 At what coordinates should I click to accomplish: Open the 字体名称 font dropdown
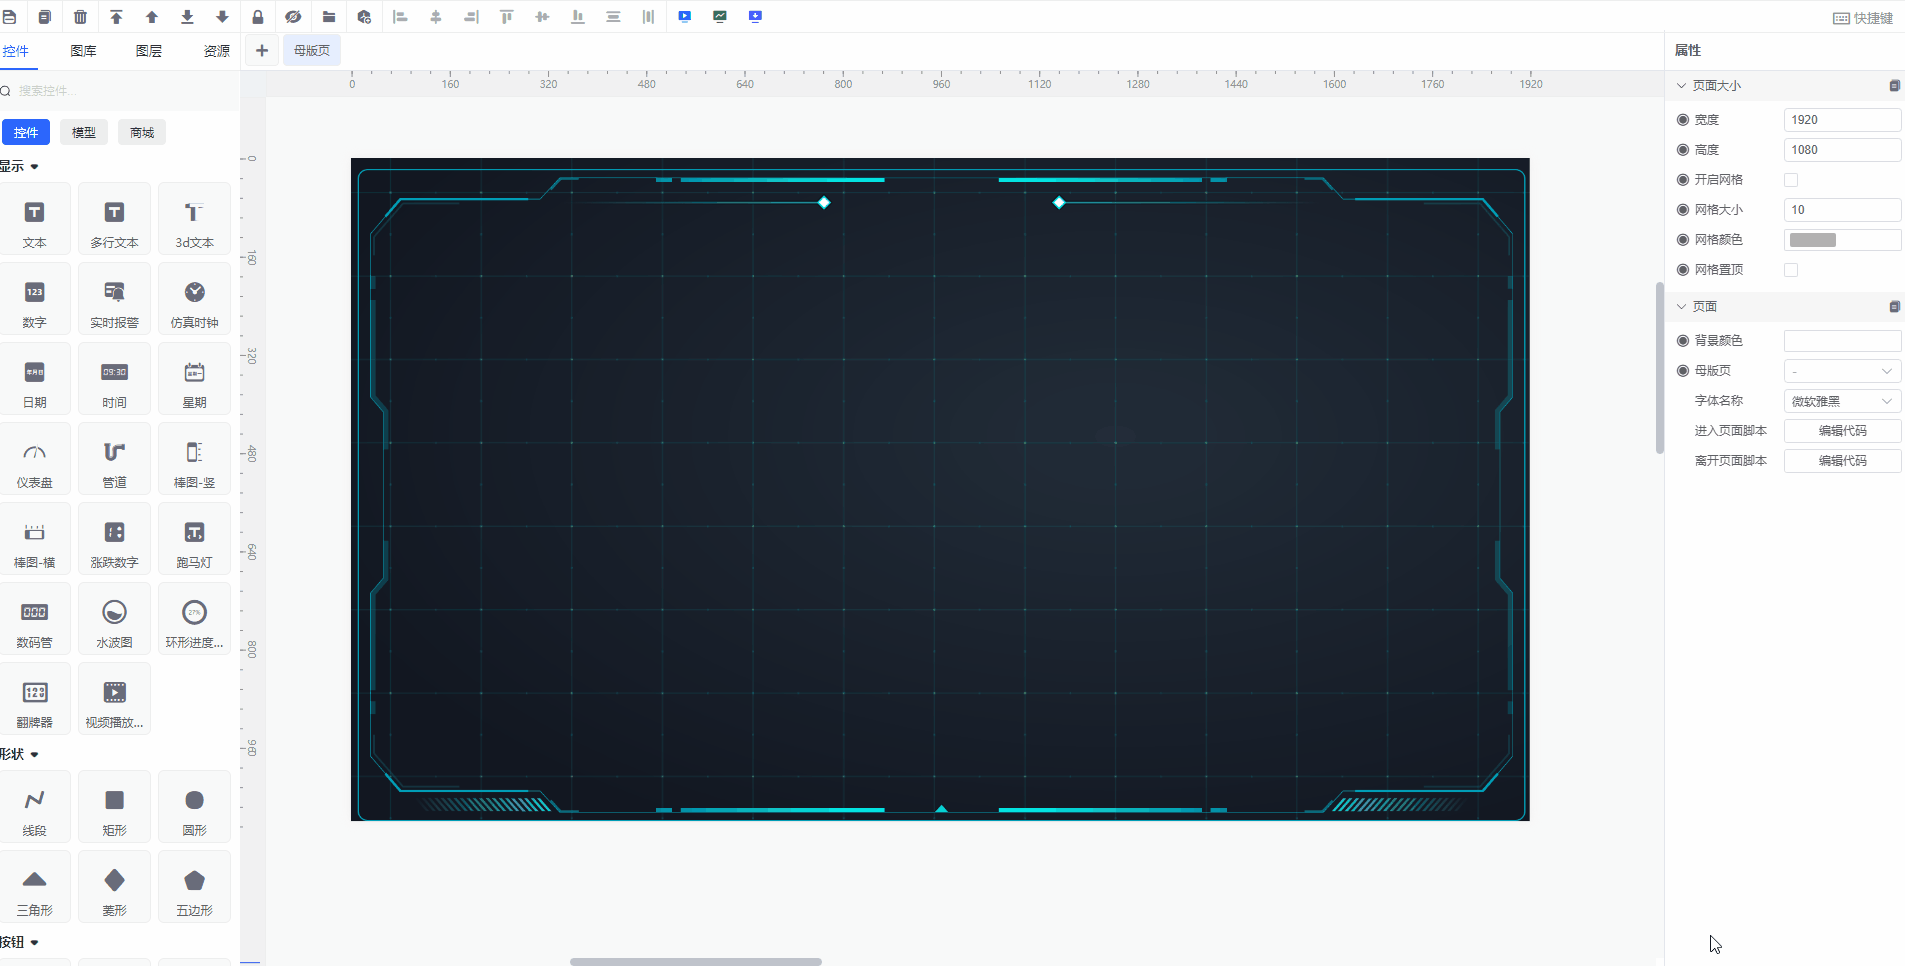(1842, 401)
